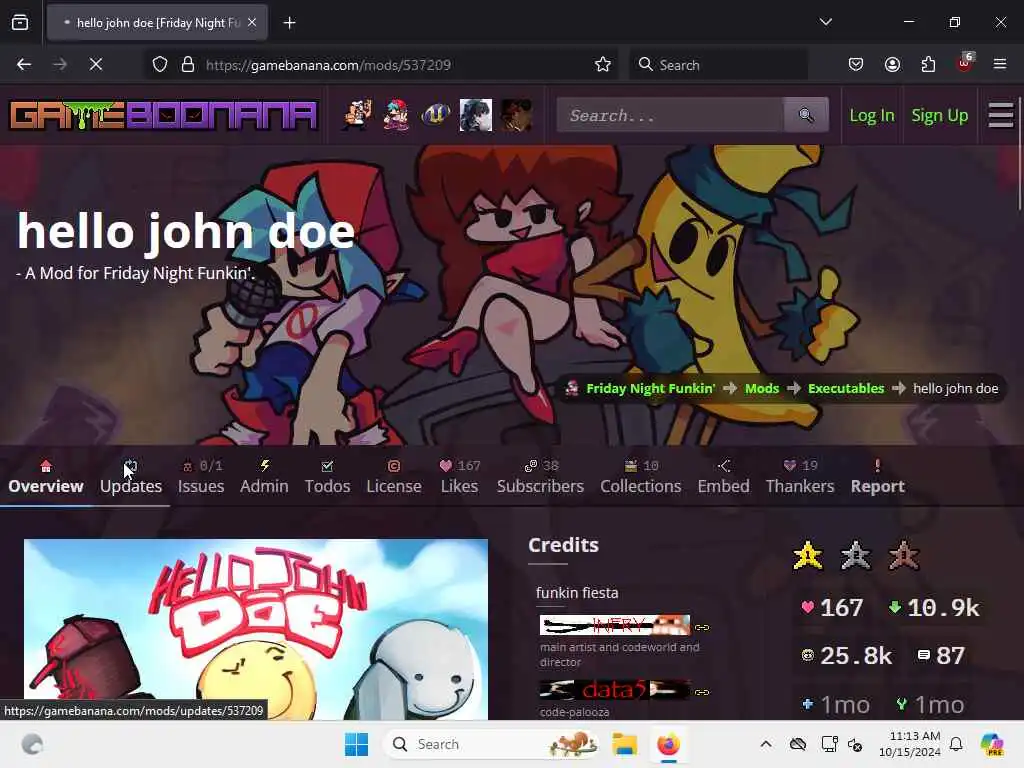Open the Firefox tab list icon
This screenshot has height=768, width=1024.
(20, 23)
